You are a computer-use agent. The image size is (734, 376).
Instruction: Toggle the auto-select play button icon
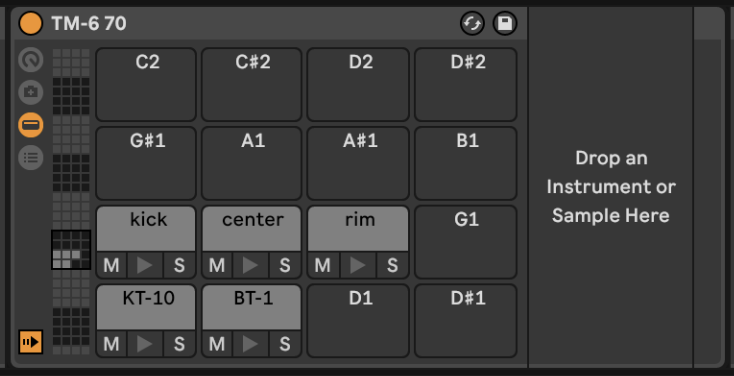pos(31,342)
